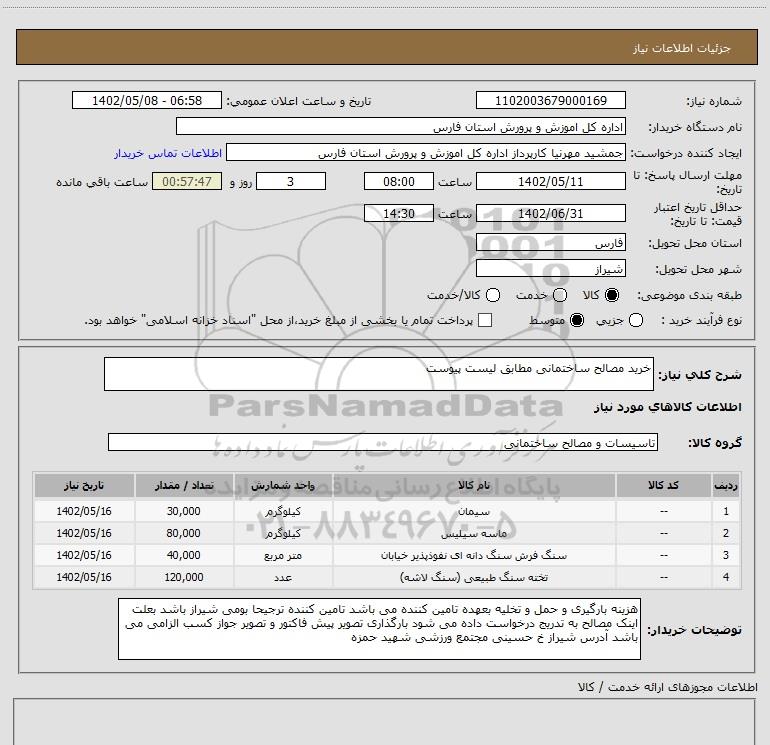Click the تعداد / مقدار column header
Screen dimensions: 770x745
click(184, 485)
